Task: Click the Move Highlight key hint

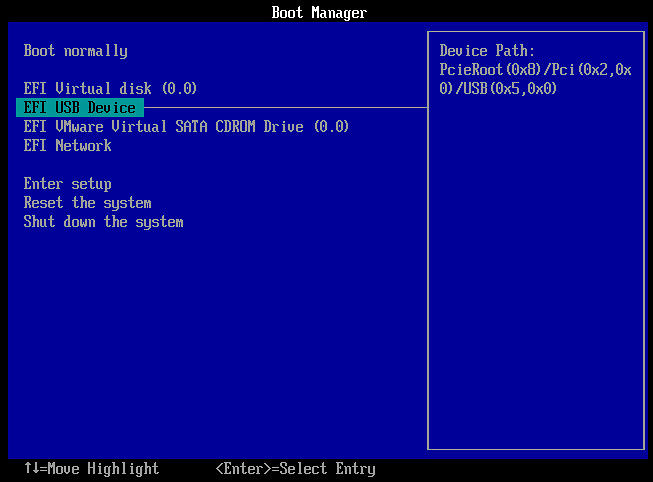Action: [92, 469]
